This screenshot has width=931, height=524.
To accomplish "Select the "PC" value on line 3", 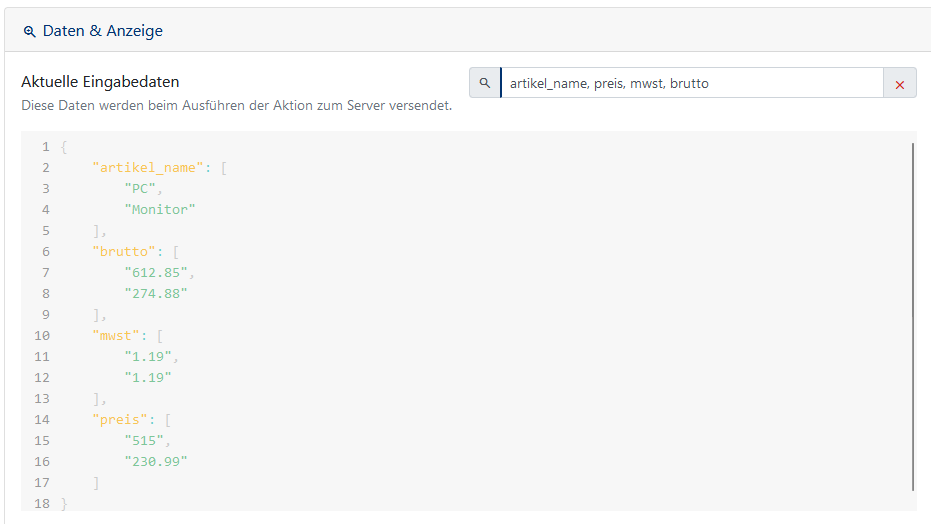I will click(x=140, y=189).
